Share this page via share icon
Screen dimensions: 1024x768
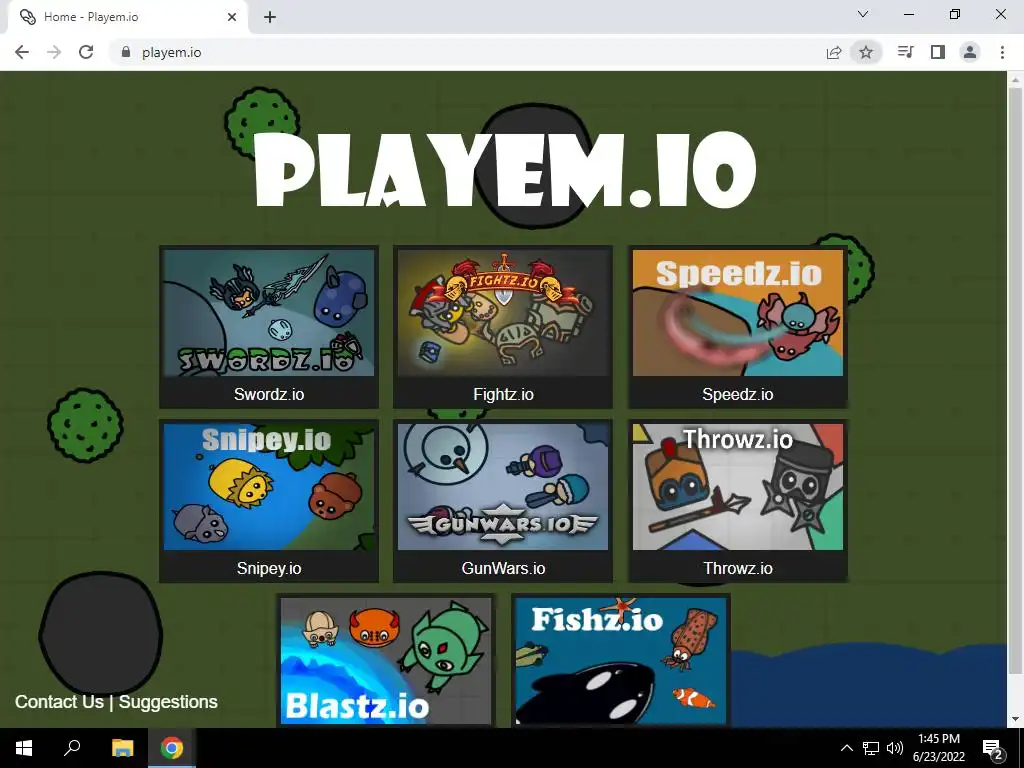(x=834, y=52)
